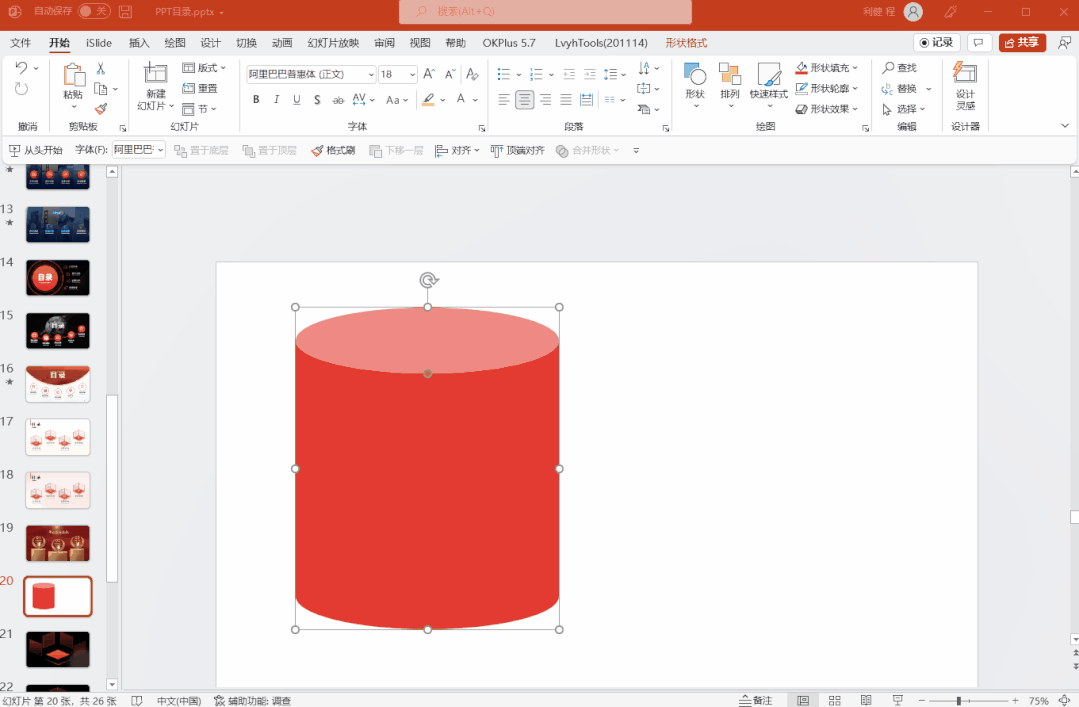The height and width of the screenshot is (707, 1079).
Task: Click the Cut scissors icon
Action: 100,68
